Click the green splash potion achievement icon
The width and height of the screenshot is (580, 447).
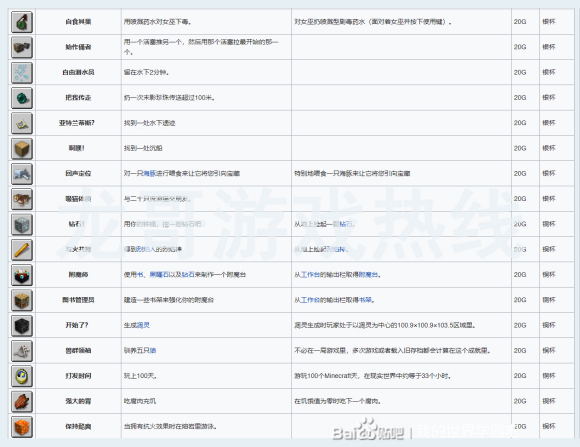22,22
